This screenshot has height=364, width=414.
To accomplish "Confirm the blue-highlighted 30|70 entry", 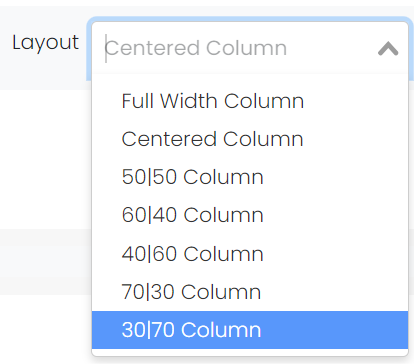I will [250, 330].
